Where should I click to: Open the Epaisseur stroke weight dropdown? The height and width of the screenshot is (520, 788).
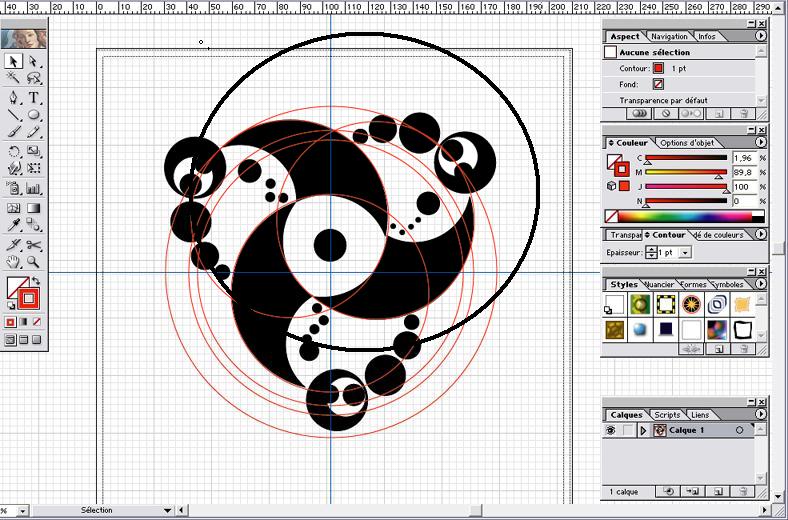[x=685, y=253]
